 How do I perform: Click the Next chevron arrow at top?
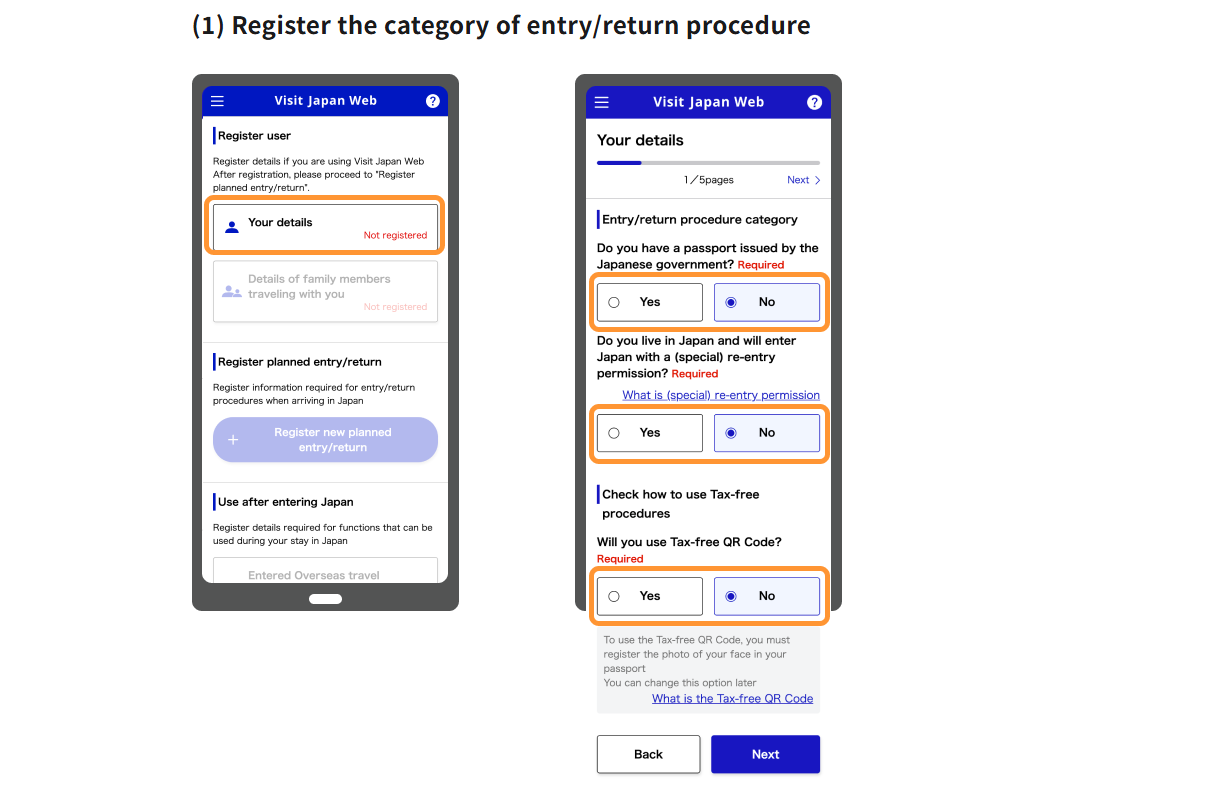tap(817, 180)
